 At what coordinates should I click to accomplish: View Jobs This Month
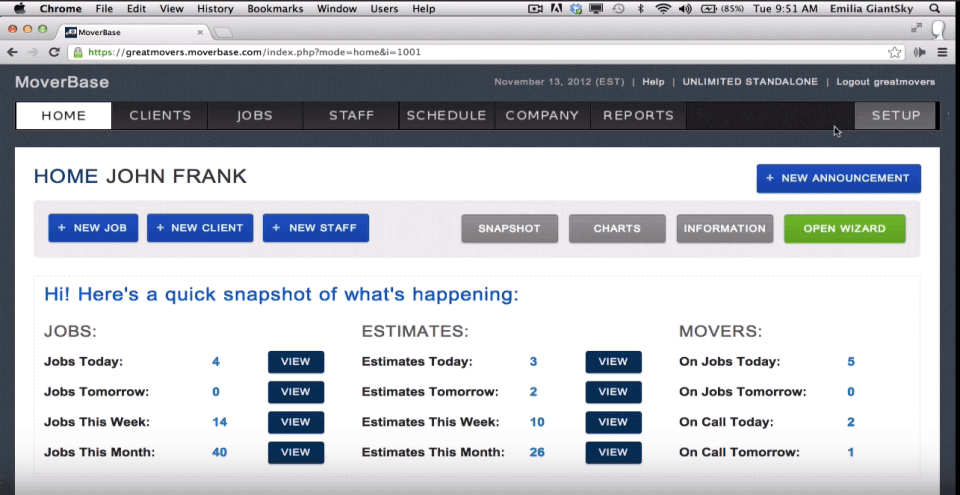click(x=296, y=452)
